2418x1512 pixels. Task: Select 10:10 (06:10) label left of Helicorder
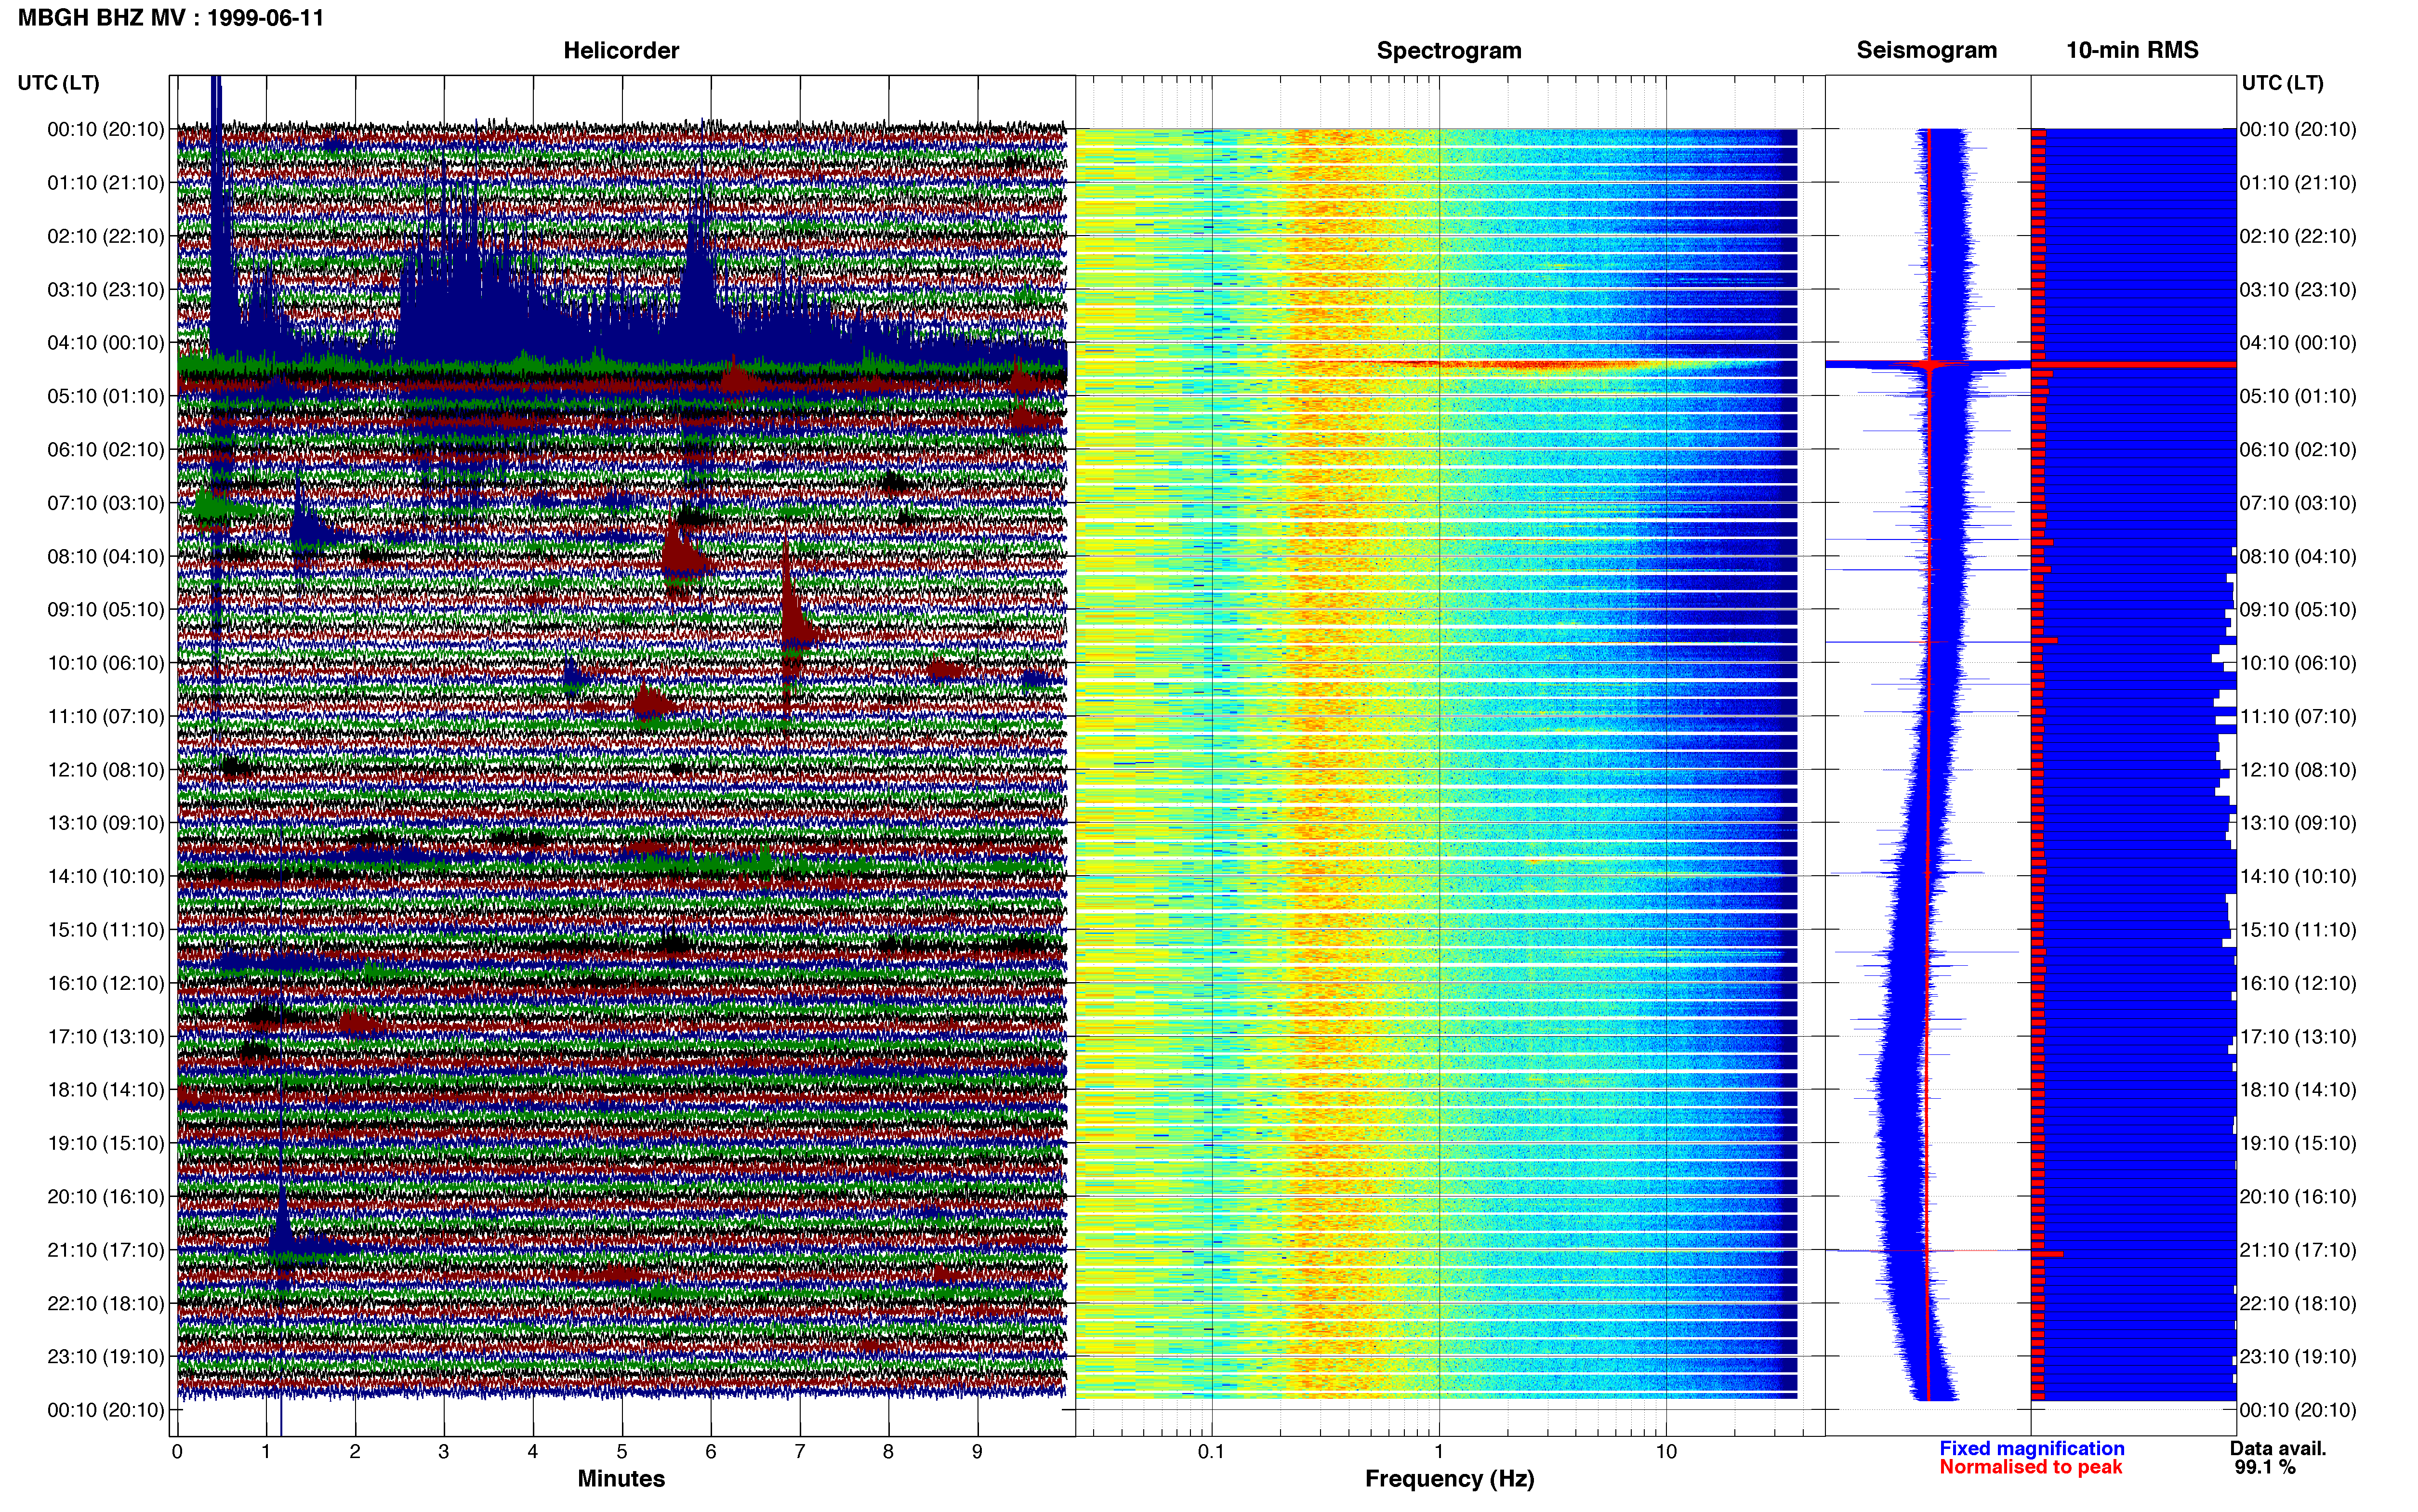106,663
